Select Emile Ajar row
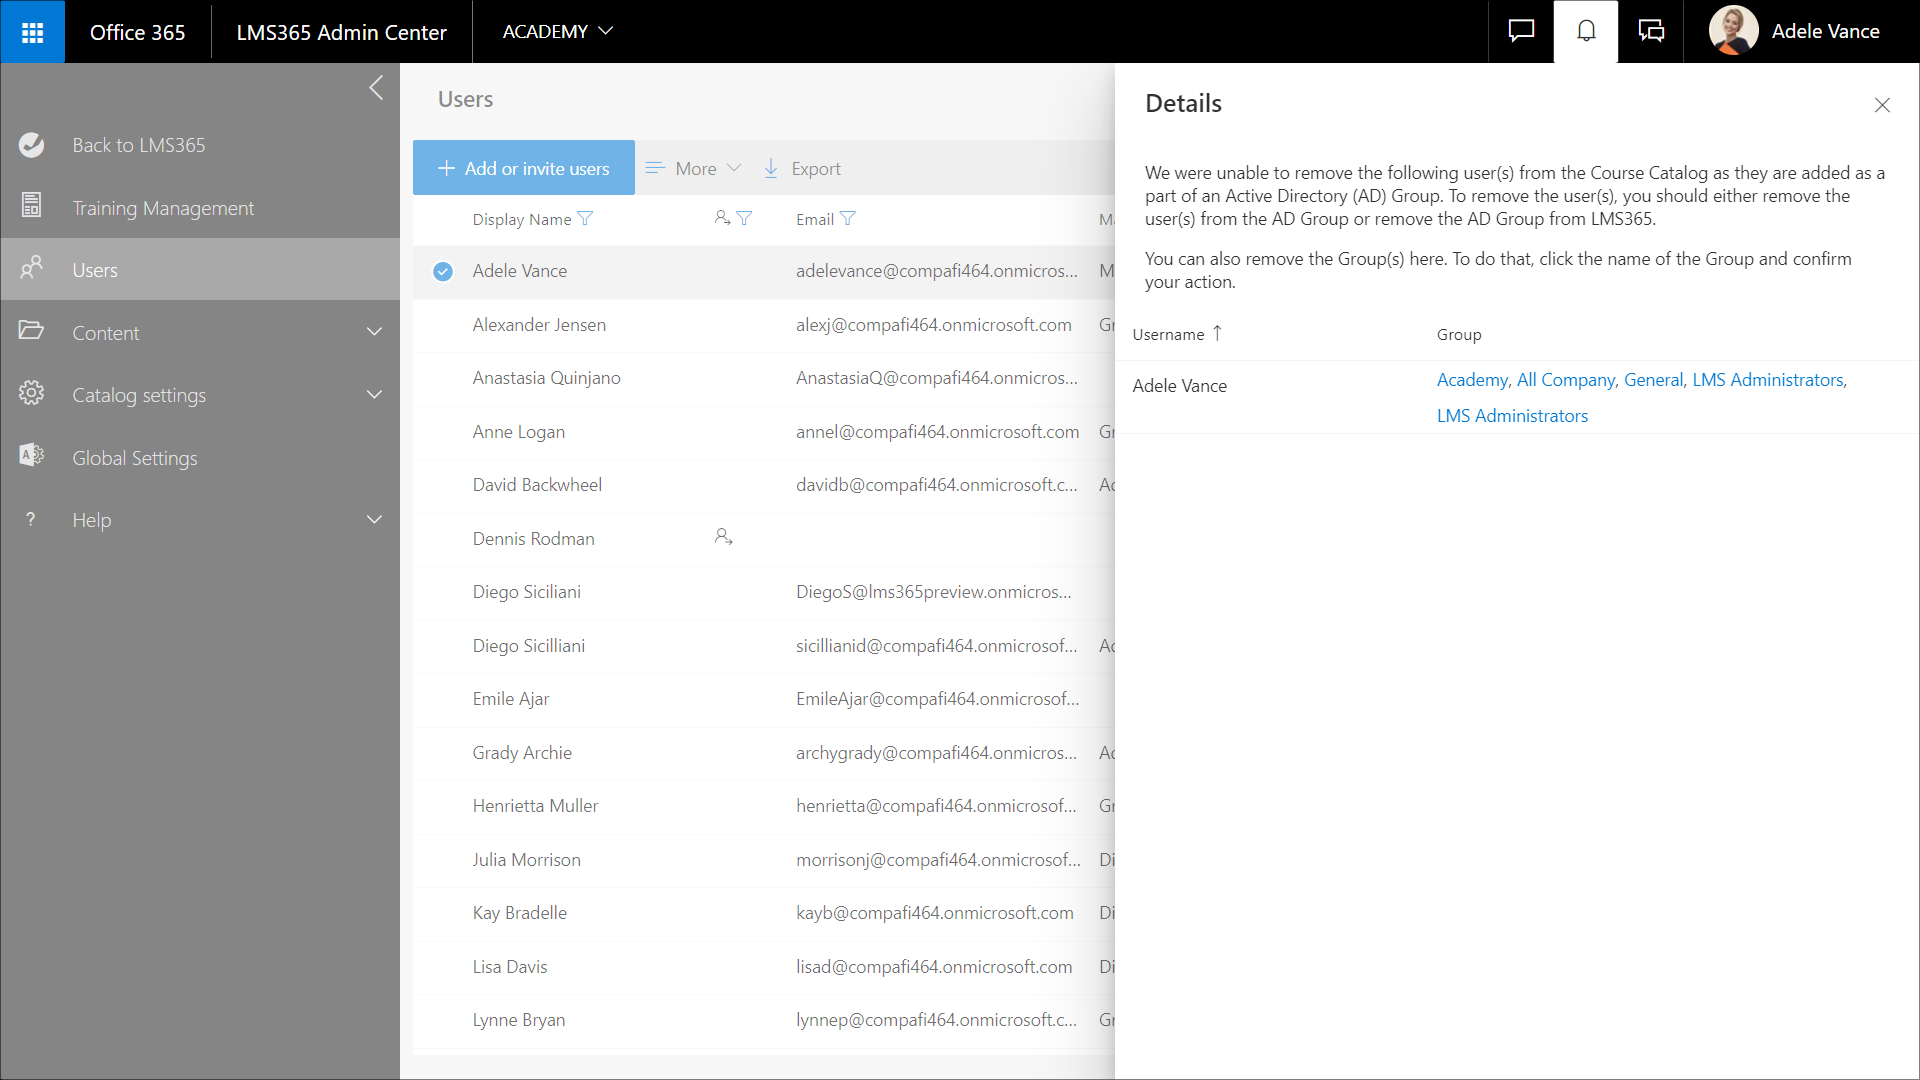1920x1080 pixels. coord(764,699)
